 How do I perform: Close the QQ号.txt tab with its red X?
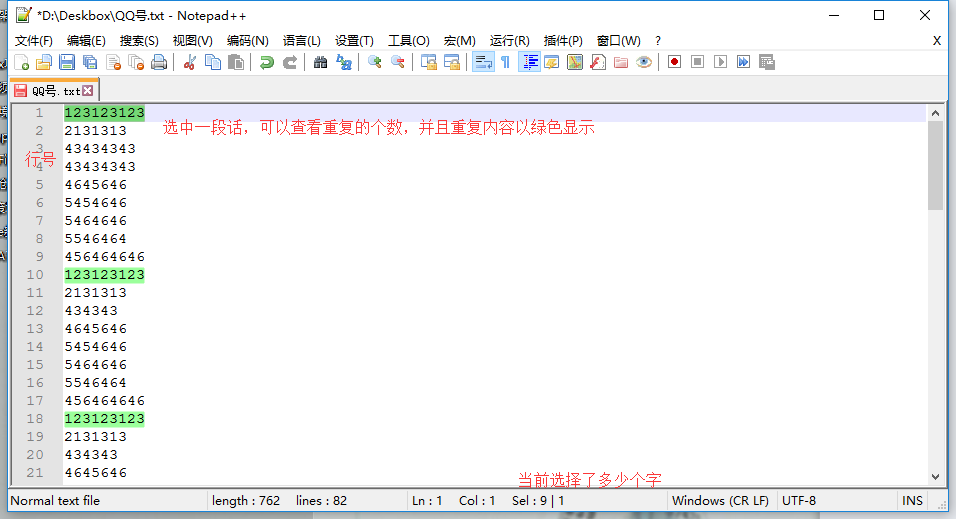coord(88,91)
